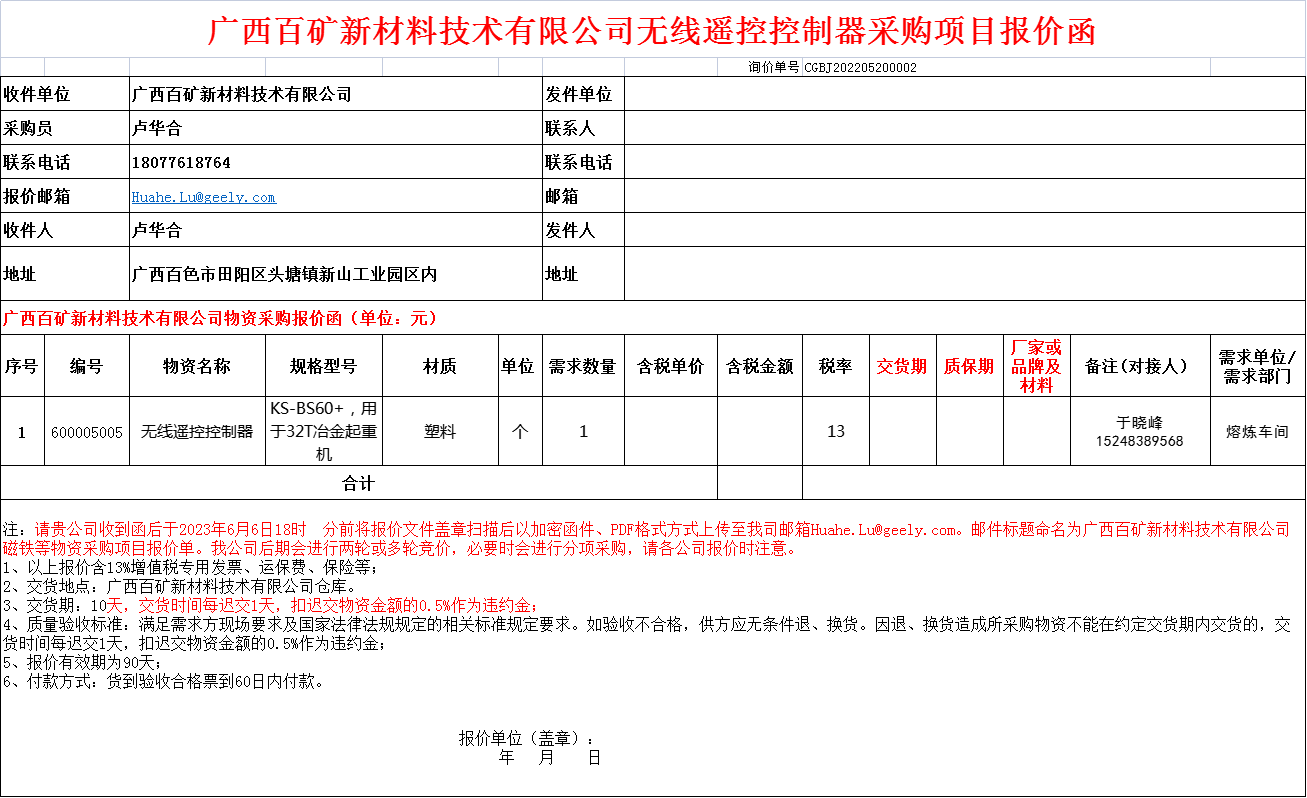Select department cell 熔炼车间
This screenshot has width=1307, height=798.
1258,432
